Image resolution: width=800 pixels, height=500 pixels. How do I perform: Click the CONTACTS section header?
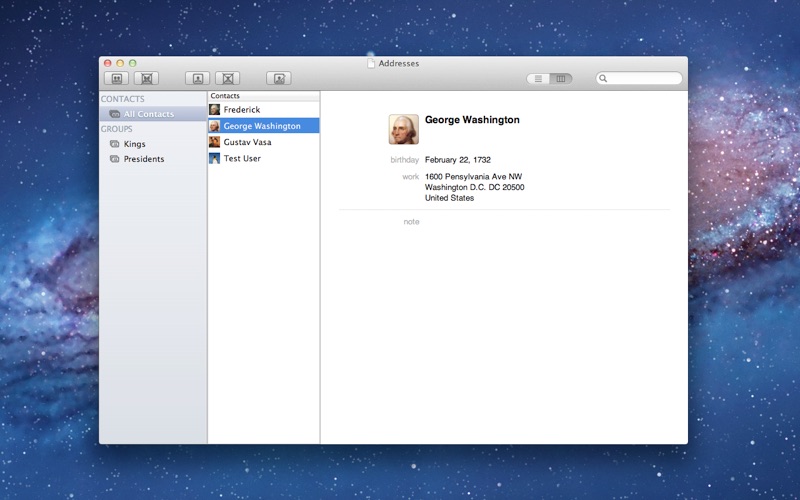tap(122, 99)
